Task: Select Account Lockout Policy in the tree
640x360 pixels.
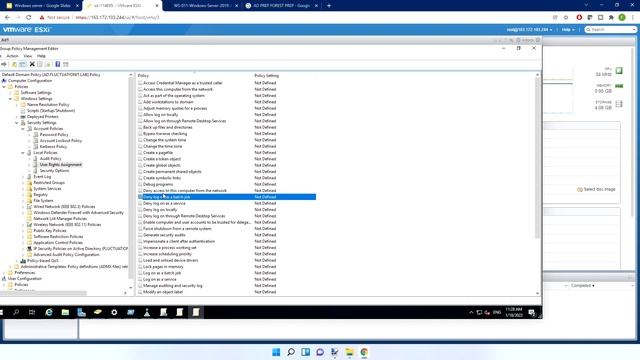Action: pos(61,141)
